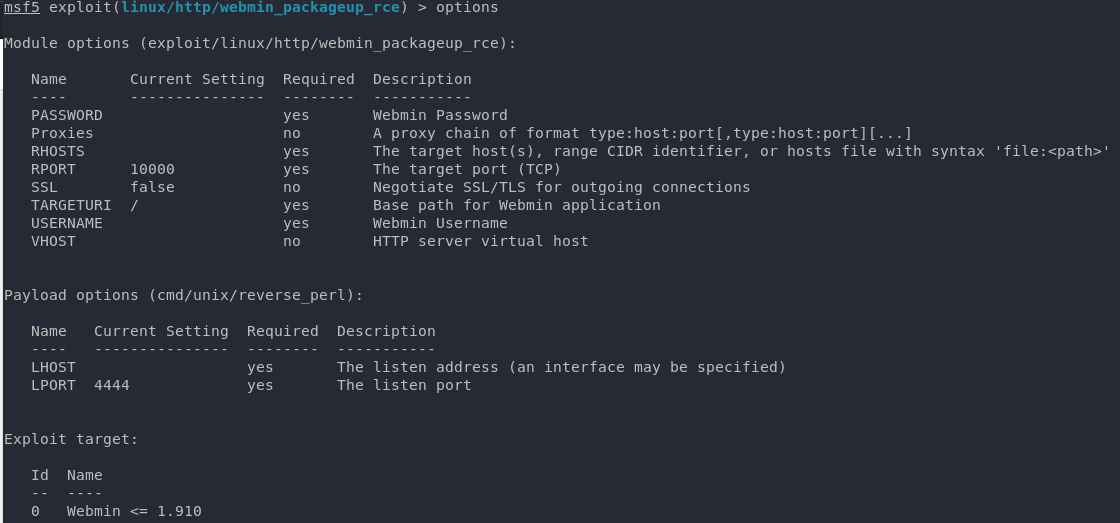
Task: Click the 'Module options' heading line
Action: (x=260, y=44)
